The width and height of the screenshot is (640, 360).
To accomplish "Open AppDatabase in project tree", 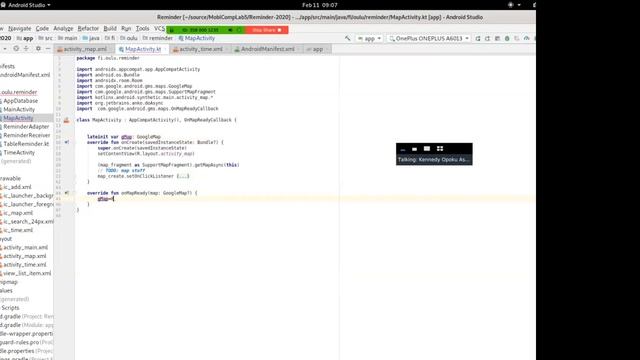I will tap(19, 101).
